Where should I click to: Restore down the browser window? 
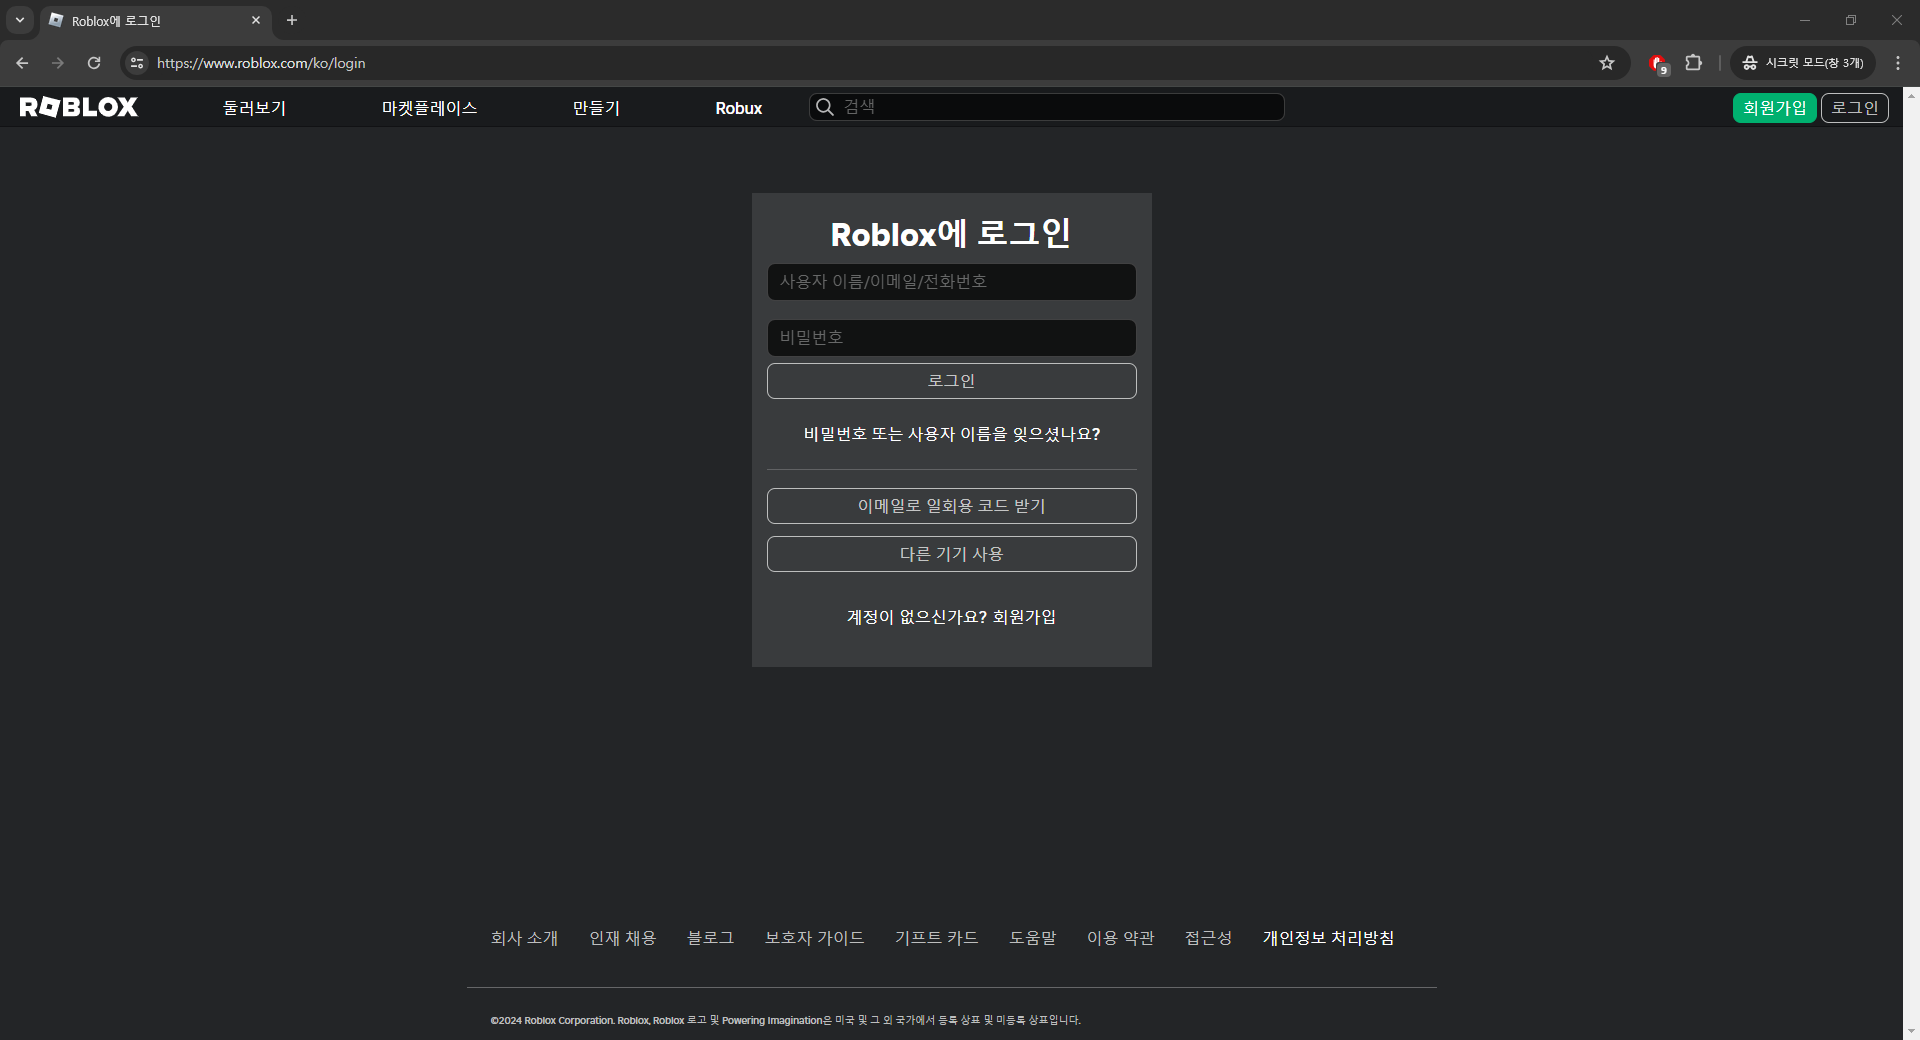tap(1851, 20)
